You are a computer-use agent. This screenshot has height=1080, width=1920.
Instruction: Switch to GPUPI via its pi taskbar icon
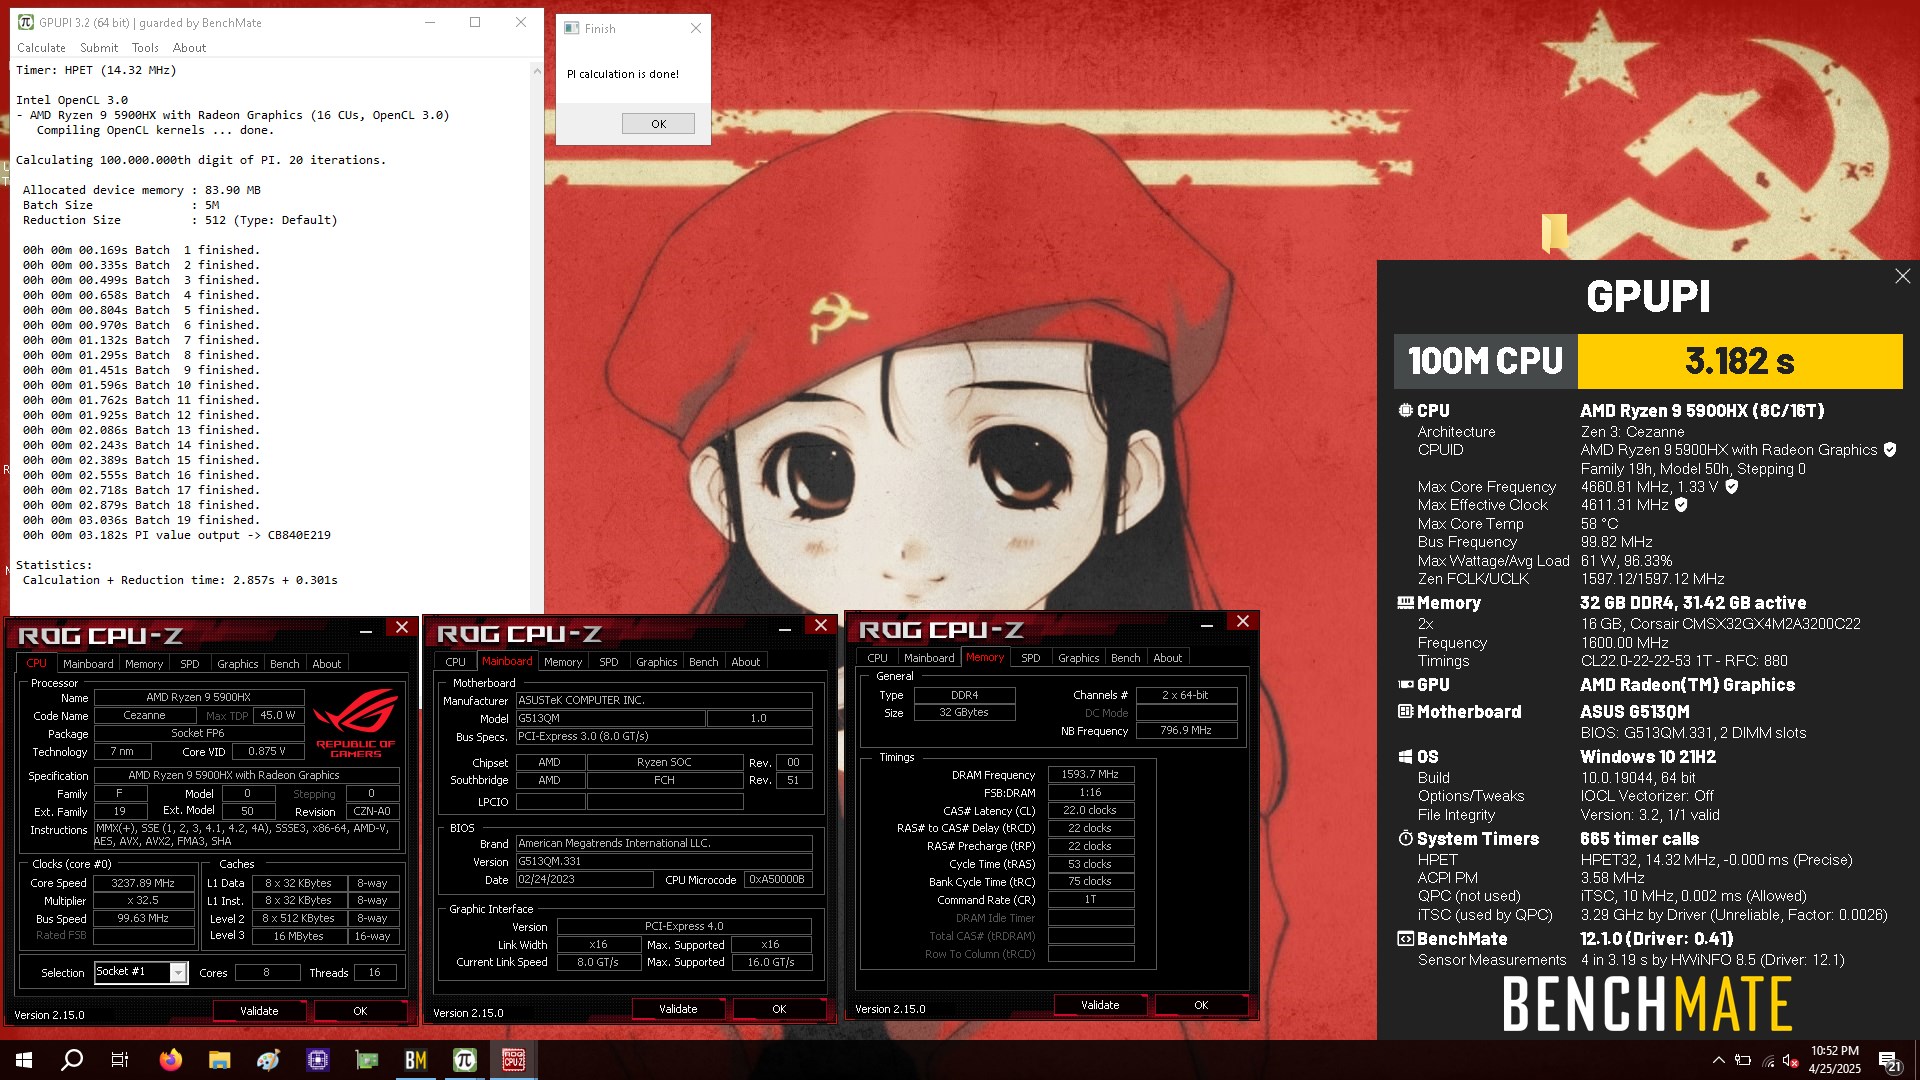[x=465, y=1060]
